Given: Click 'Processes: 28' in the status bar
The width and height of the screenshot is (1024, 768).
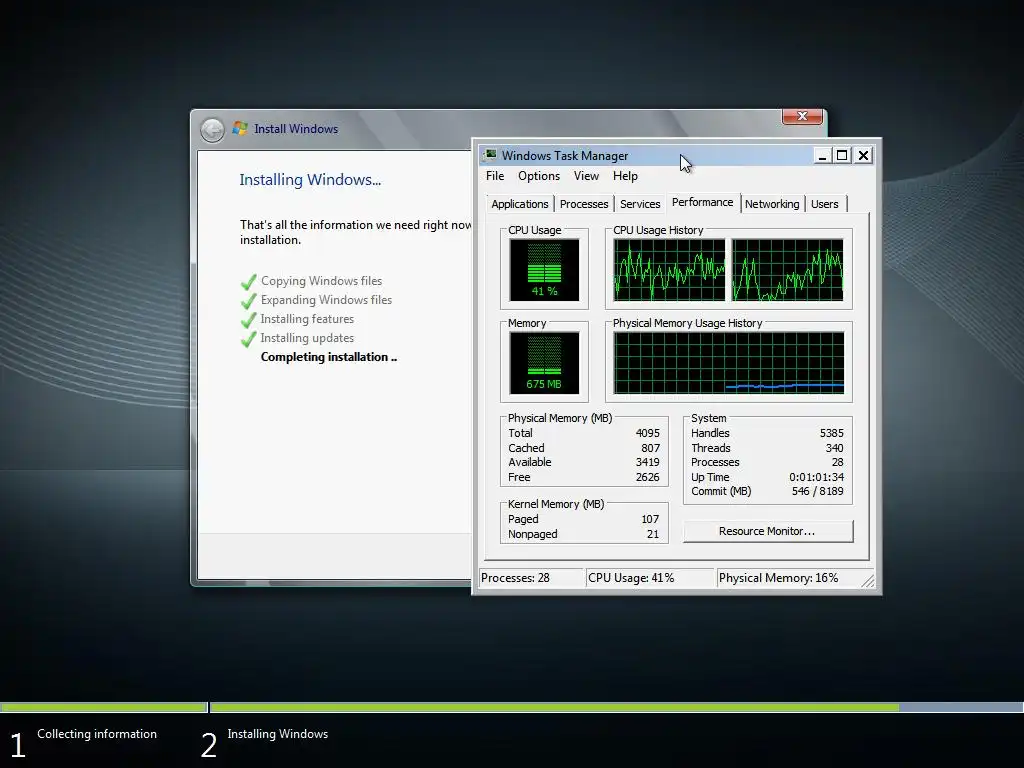Looking at the screenshot, I should 515,578.
